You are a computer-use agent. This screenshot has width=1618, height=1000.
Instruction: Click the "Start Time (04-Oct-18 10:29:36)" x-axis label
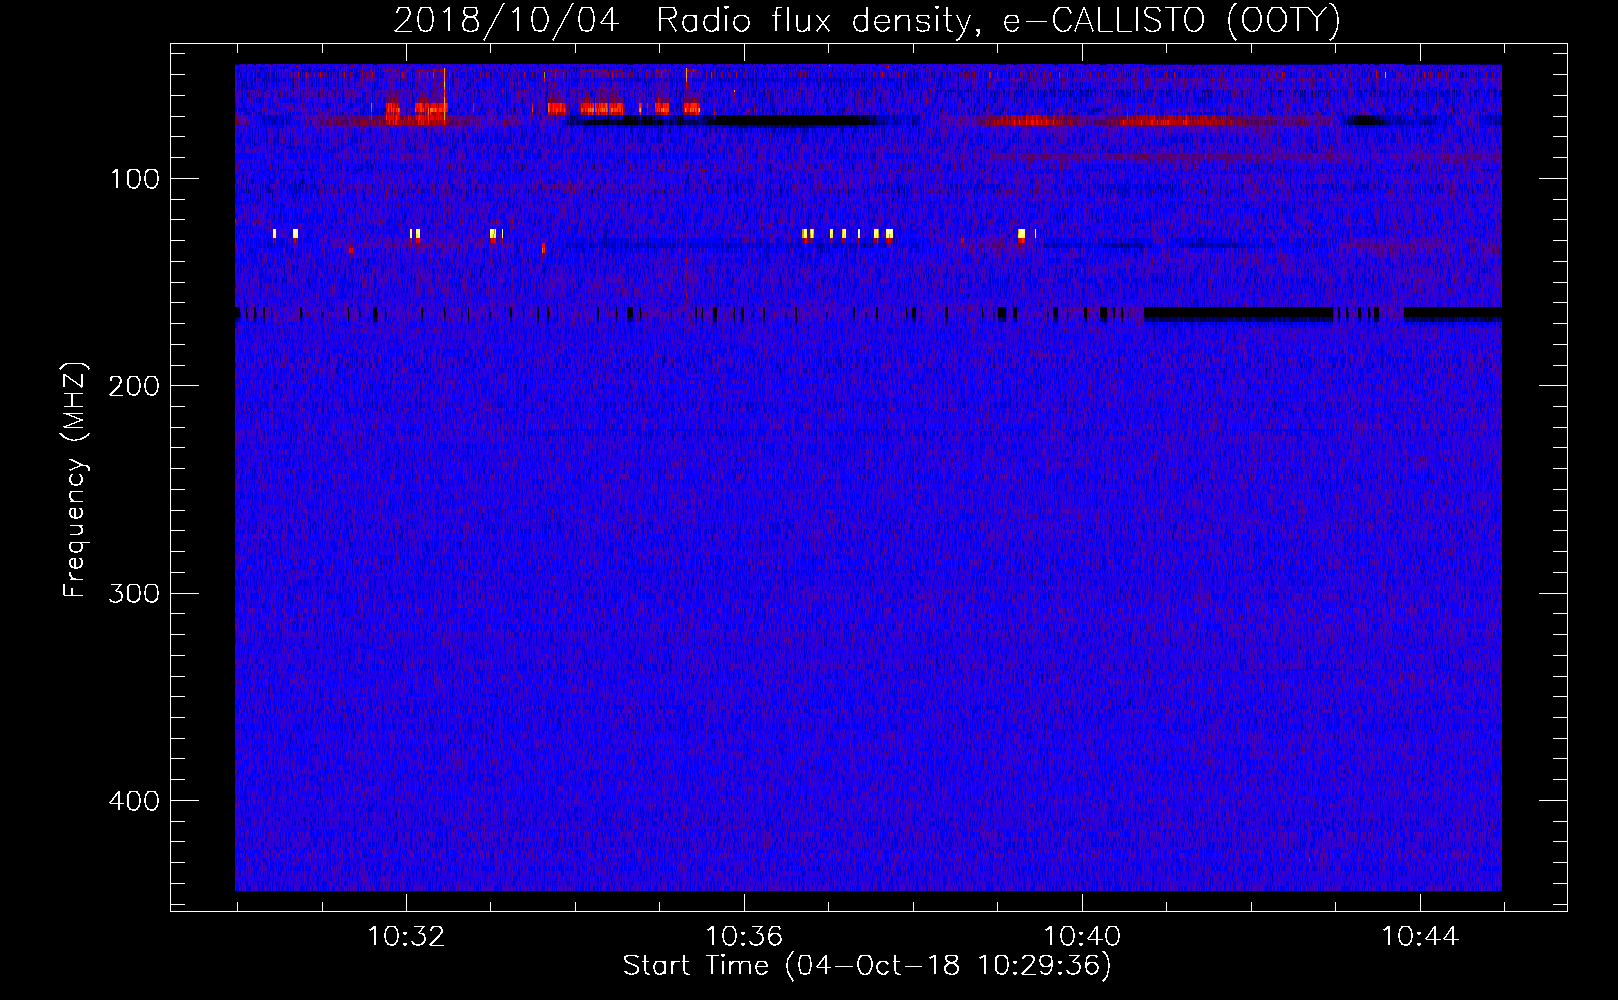(867, 966)
